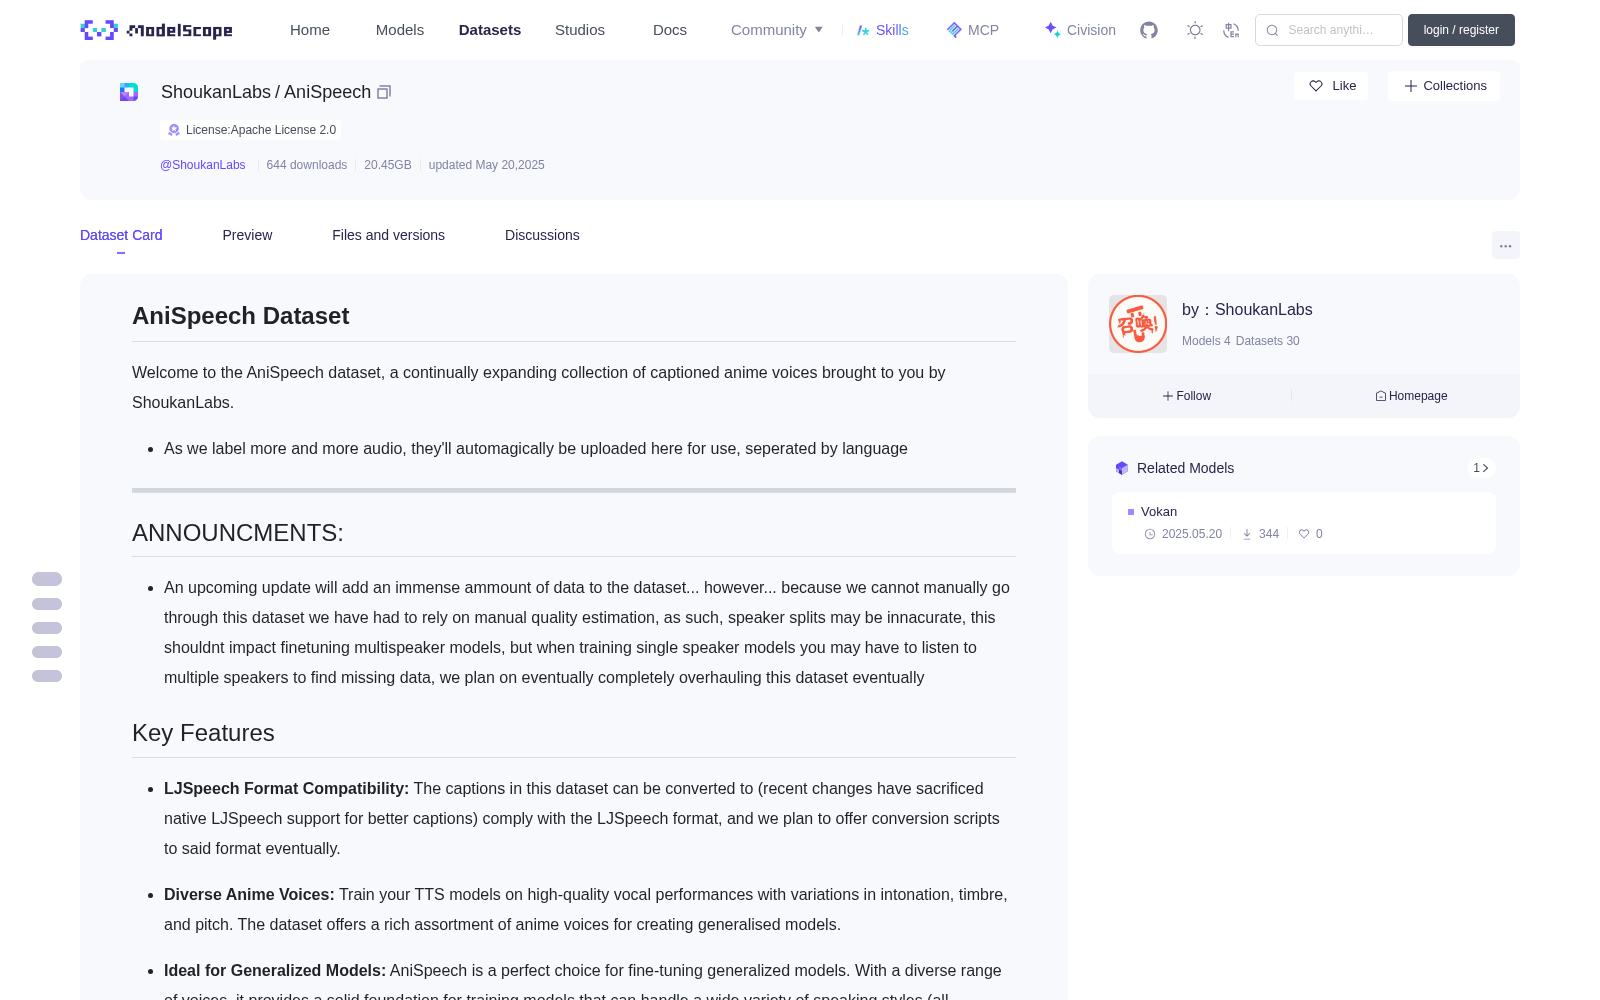The height and width of the screenshot is (1000, 1600).
Task: Open the Datasets navigation item
Action: pos(490,30)
